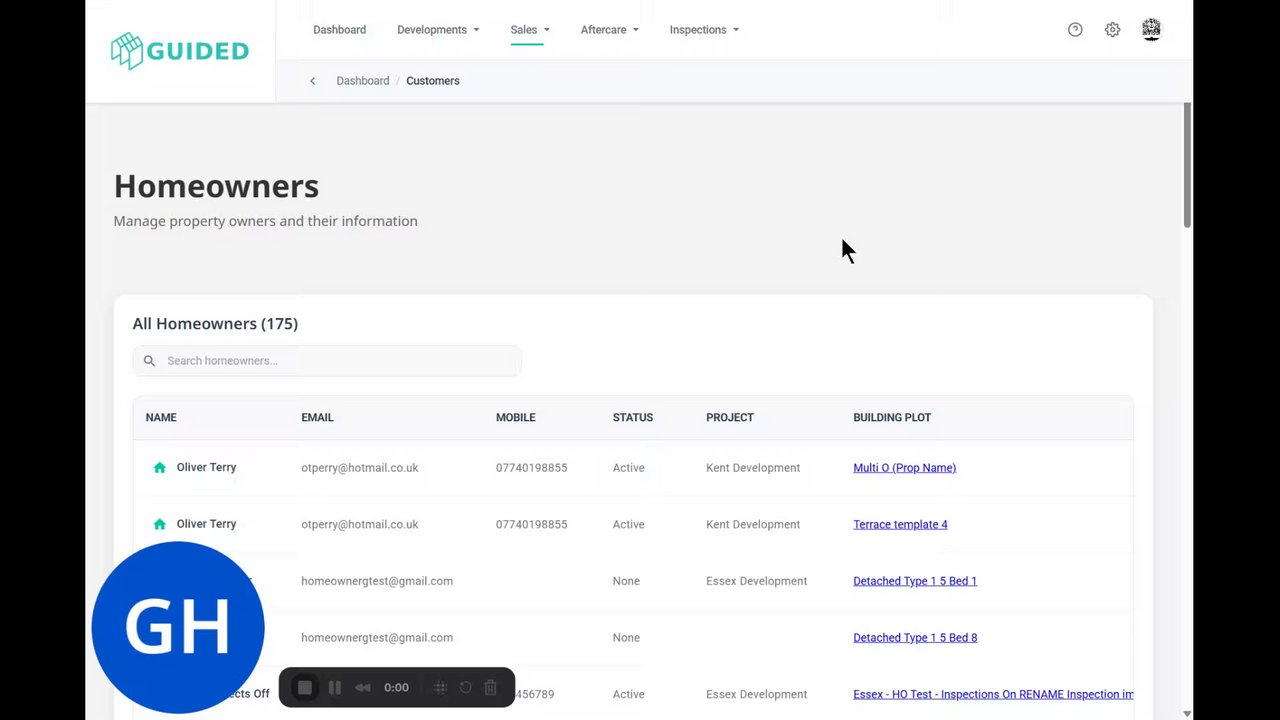Click the scrollbar down arrow
Screen dimensions: 1280x720
click(x=1187, y=713)
